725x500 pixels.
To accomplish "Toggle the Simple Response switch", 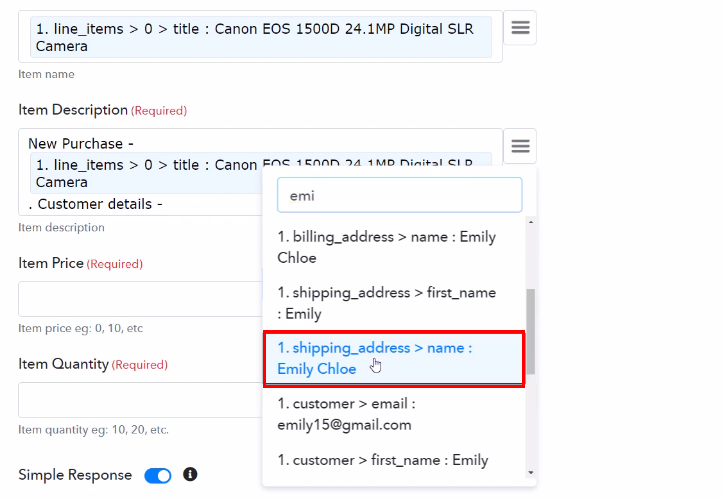I will coord(158,475).
